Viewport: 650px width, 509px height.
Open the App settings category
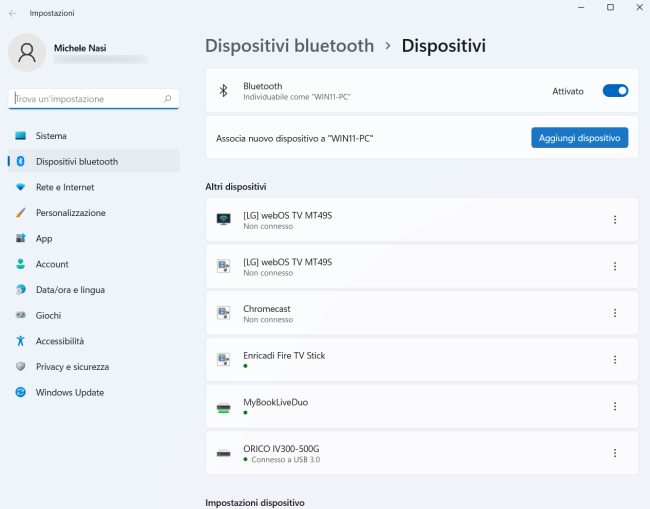click(x=94, y=238)
